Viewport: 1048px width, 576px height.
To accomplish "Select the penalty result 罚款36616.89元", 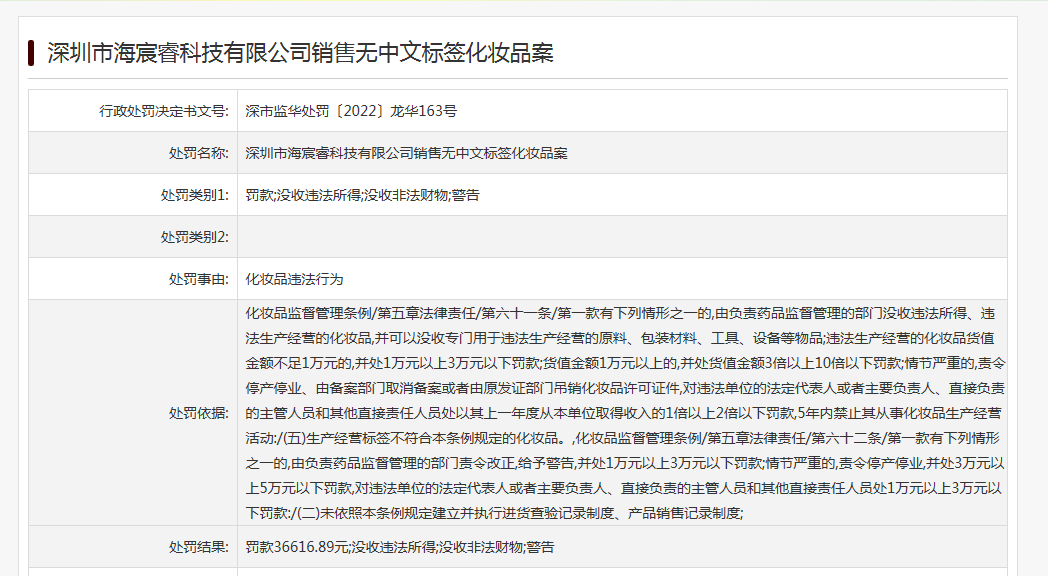I will [297, 547].
